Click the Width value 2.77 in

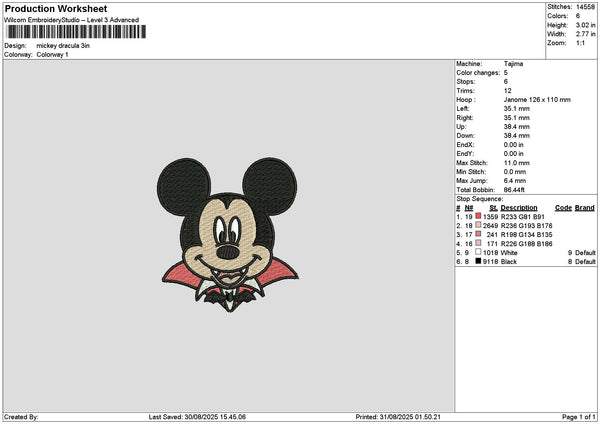pos(586,34)
